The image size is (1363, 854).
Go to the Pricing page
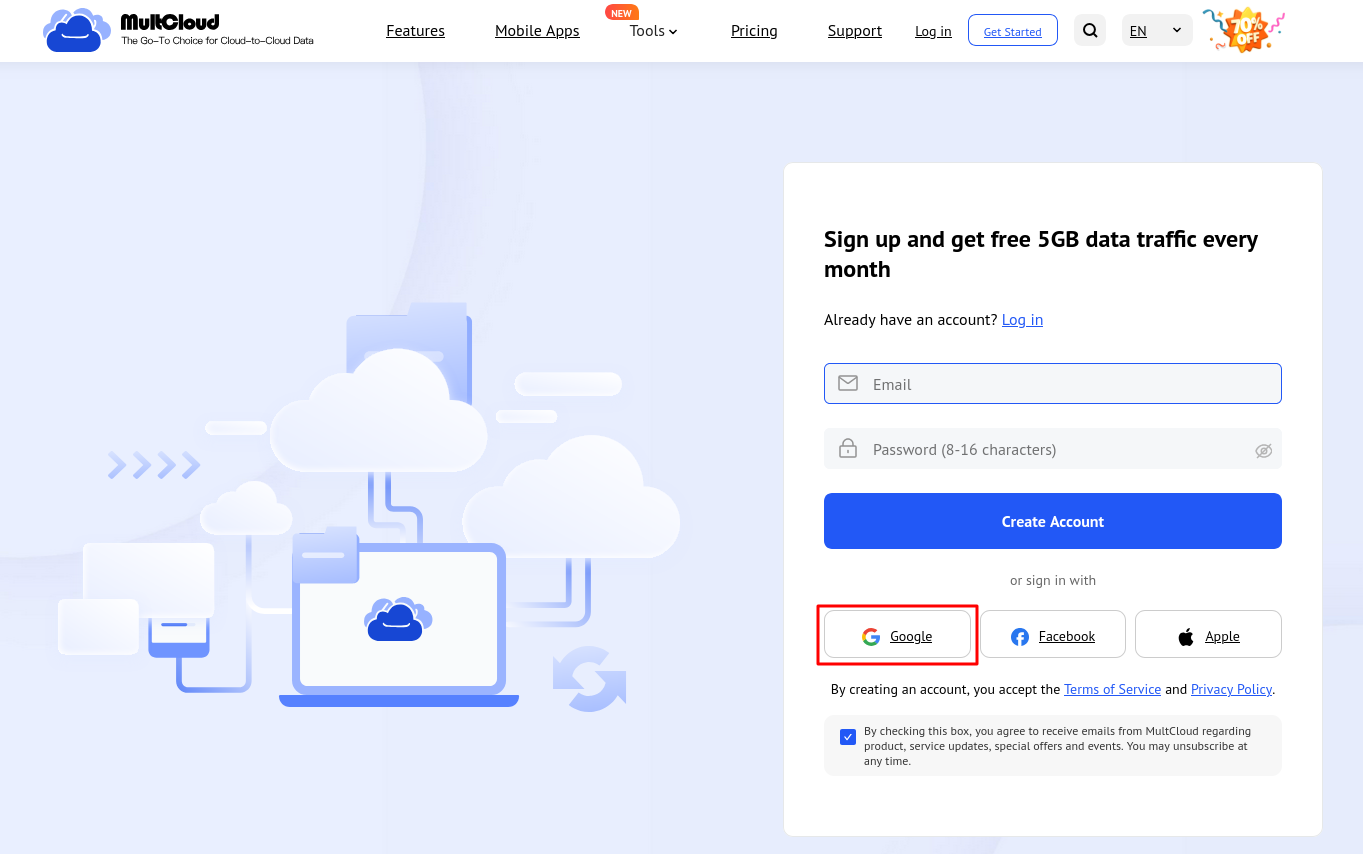(x=754, y=31)
